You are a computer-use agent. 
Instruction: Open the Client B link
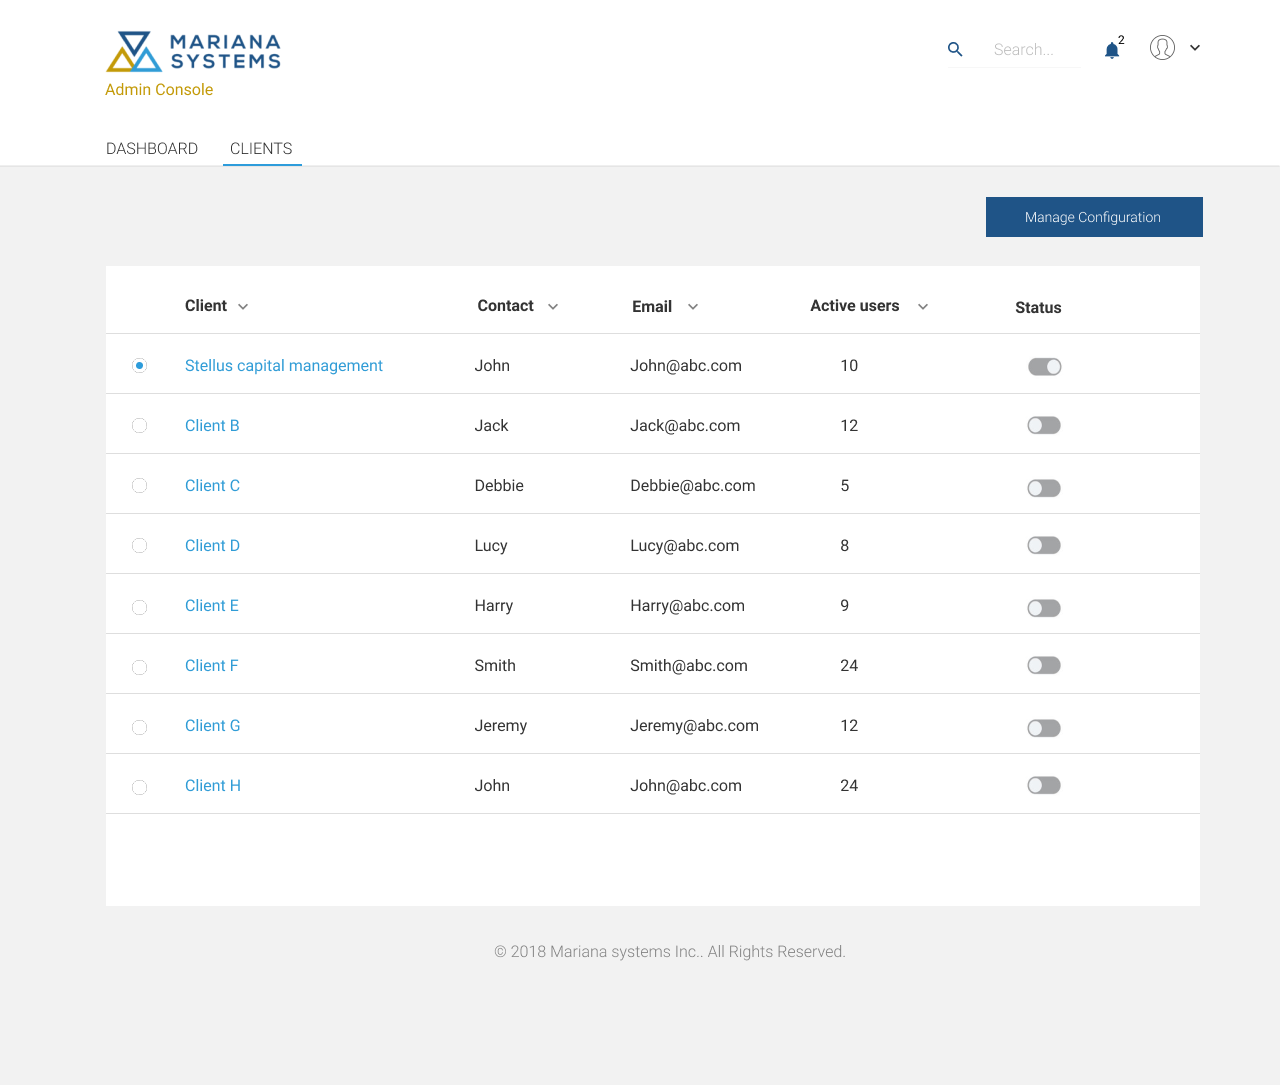tap(212, 425)
